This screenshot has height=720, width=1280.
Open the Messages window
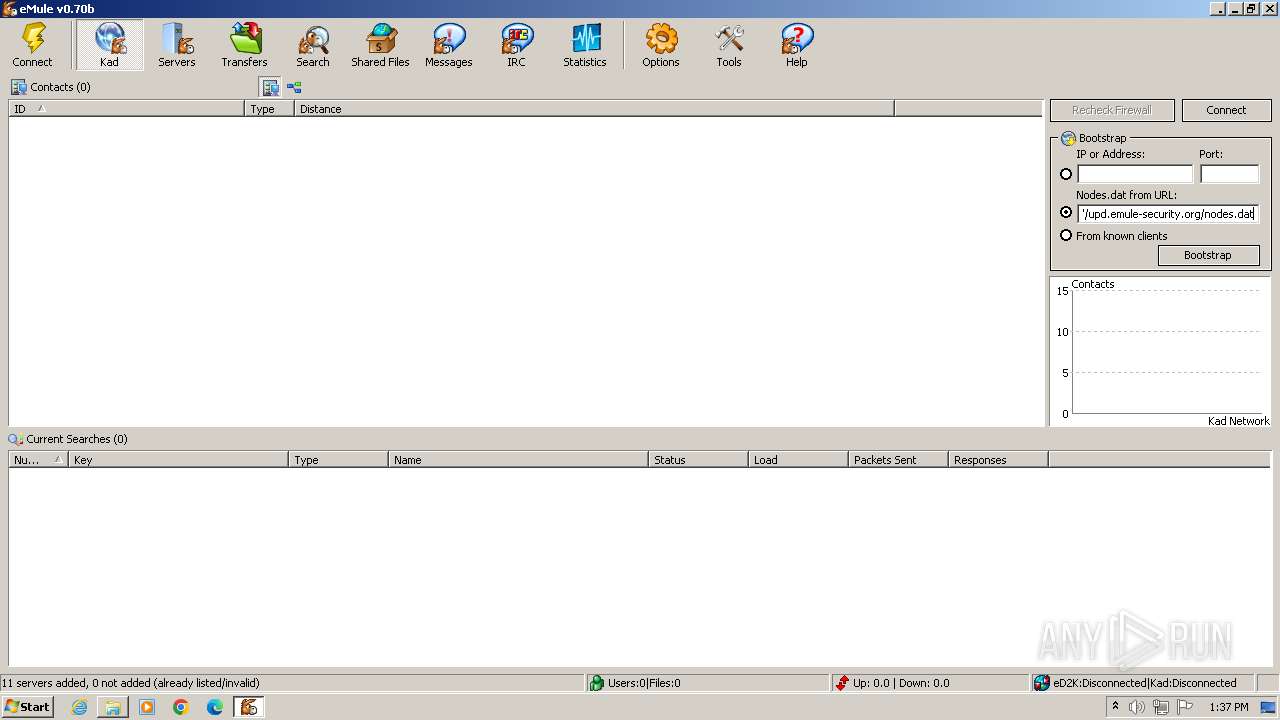(x=449, y=46)
